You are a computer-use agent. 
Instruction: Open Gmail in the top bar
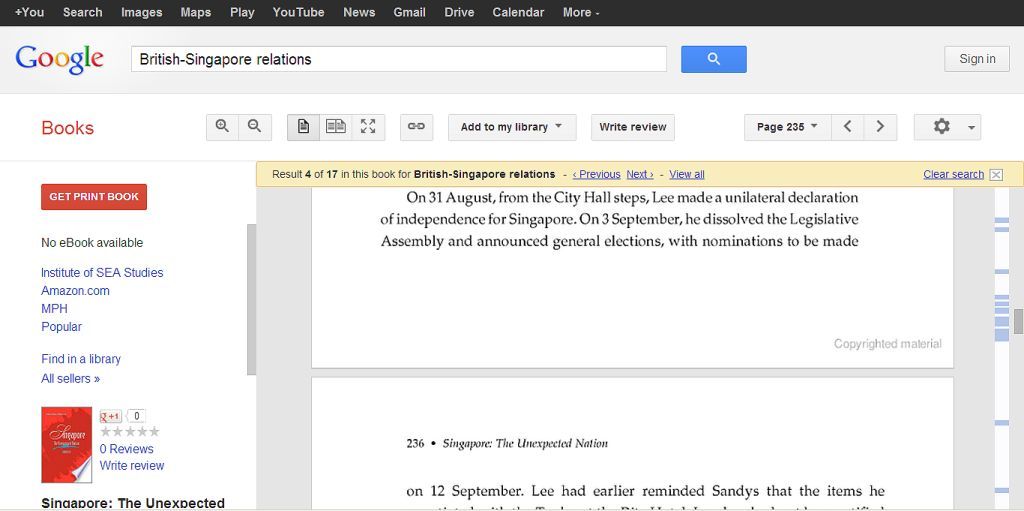coord(409,12)
